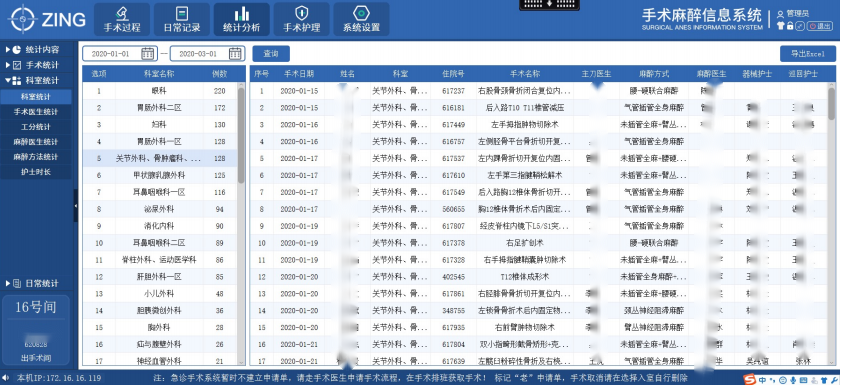Switch to the 统计分析 top tab
Screen dimensions: 842x385
pos(242,19)
